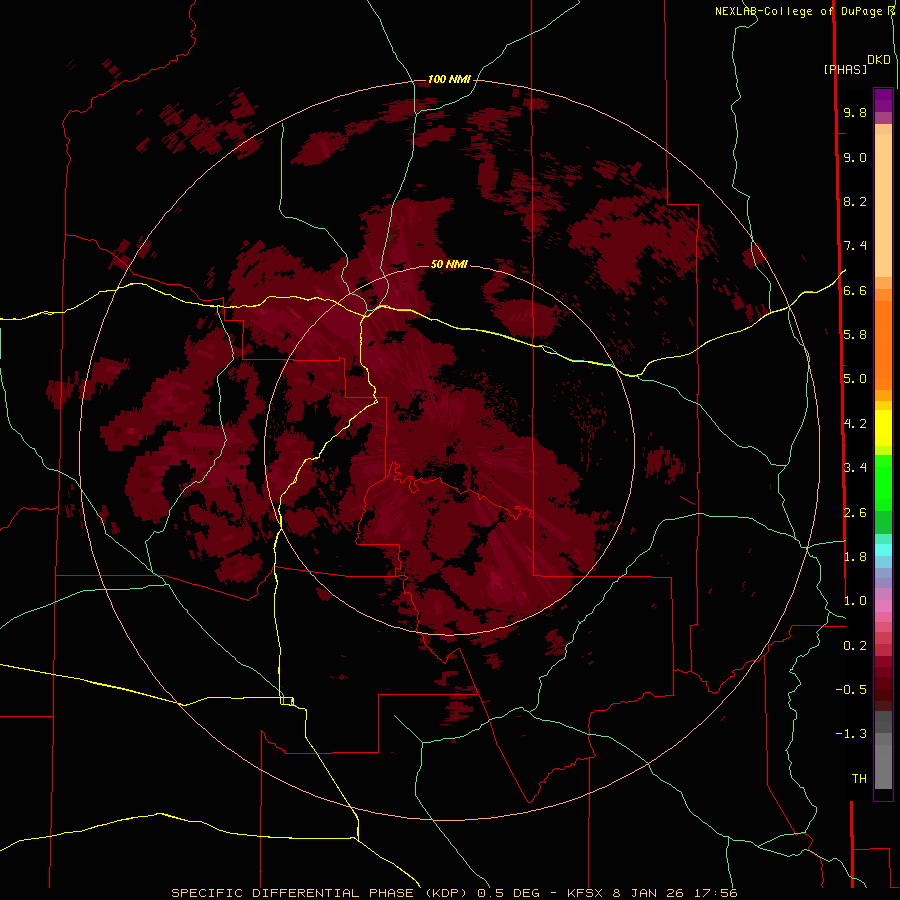Select the 0.2 scale value

pos(855,646)
